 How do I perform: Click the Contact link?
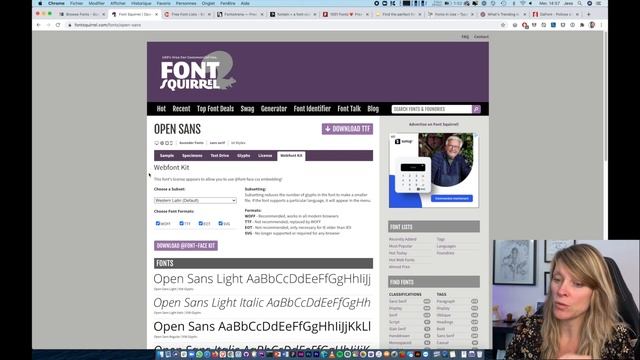pos(481,37)
